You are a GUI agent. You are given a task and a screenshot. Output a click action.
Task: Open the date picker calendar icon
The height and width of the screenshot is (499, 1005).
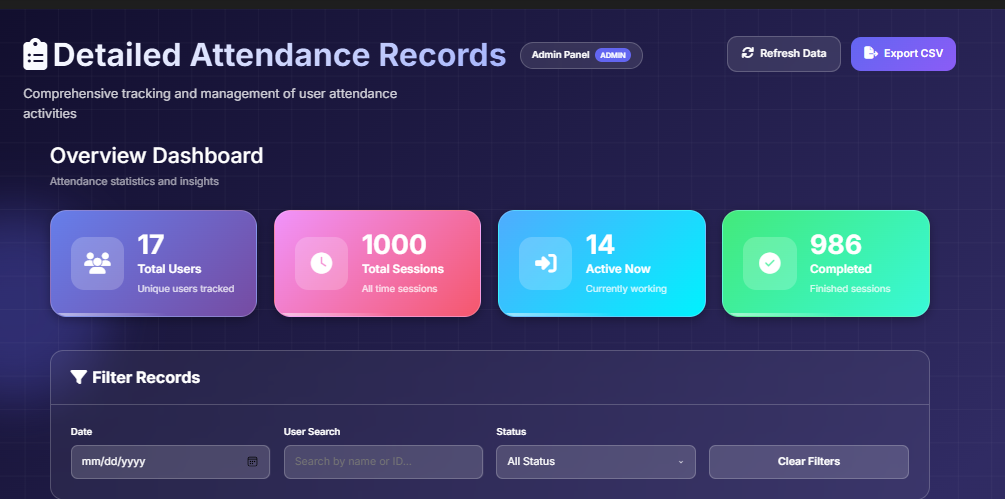(x=253, y=461)
